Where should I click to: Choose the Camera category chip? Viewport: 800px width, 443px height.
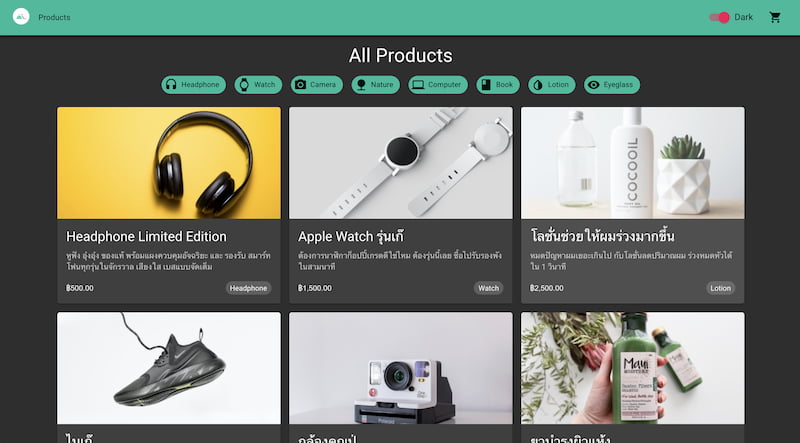coord(317,85)
